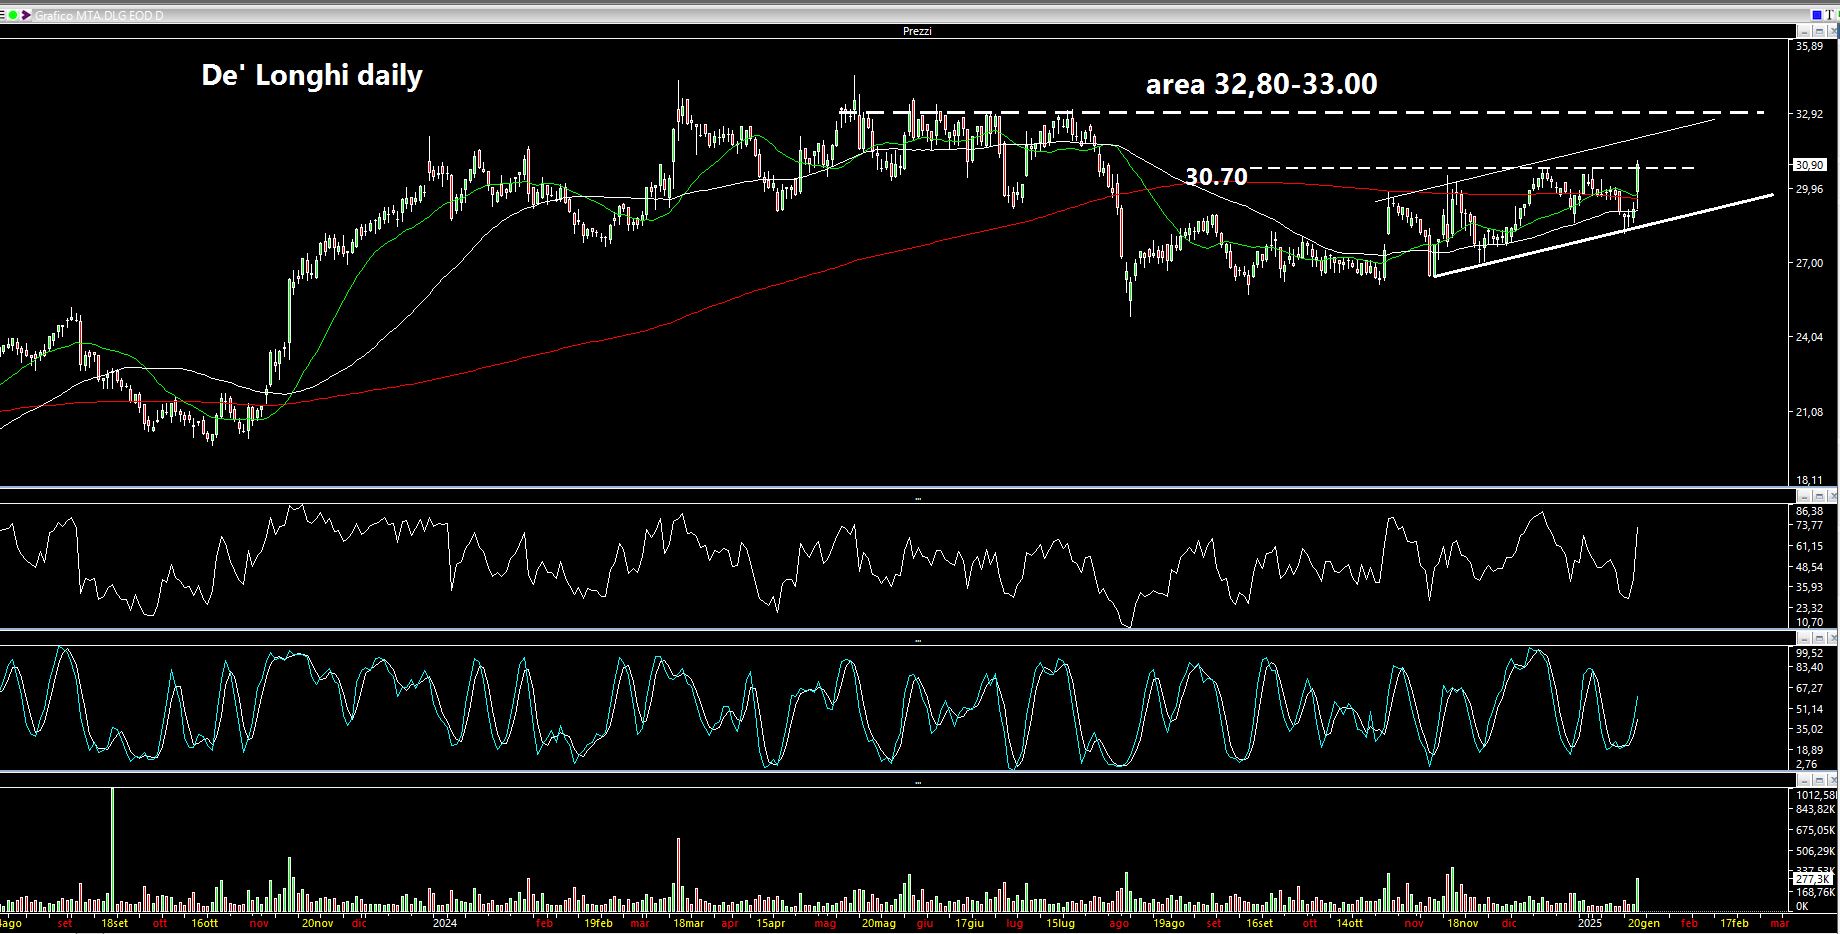Viewport: 1840px width, 934px height.
Task: Close the RSI indicator pane
Action: 1833,496
